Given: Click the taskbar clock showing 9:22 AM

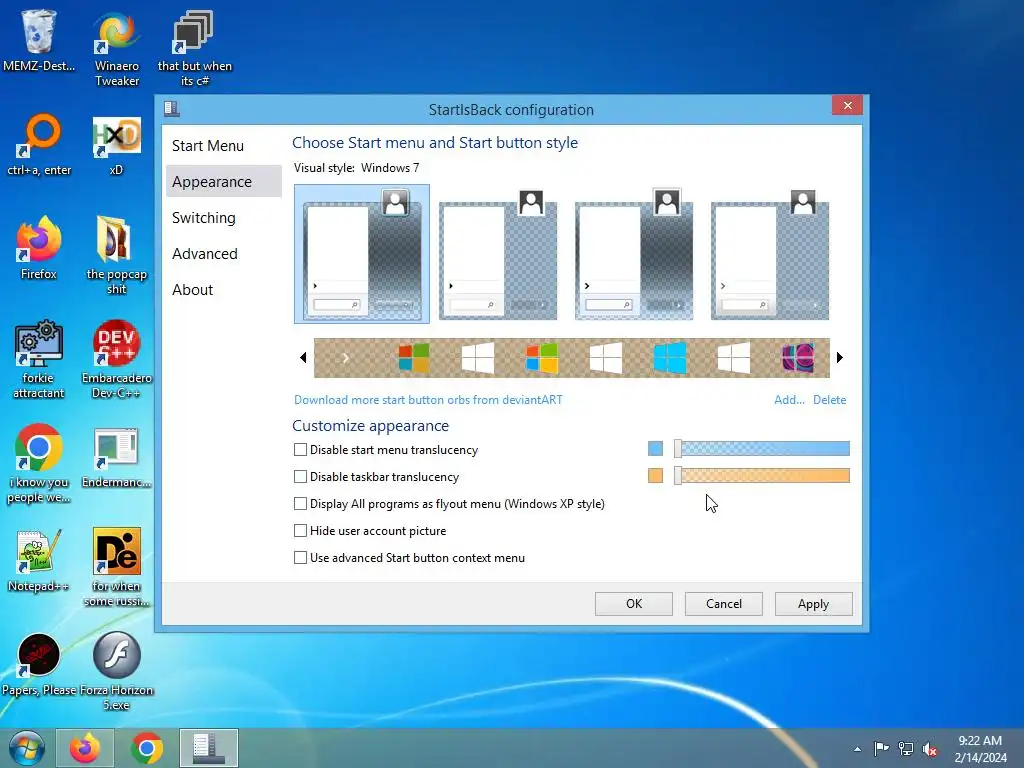Looking at the screenshot, I should (980, 749).
